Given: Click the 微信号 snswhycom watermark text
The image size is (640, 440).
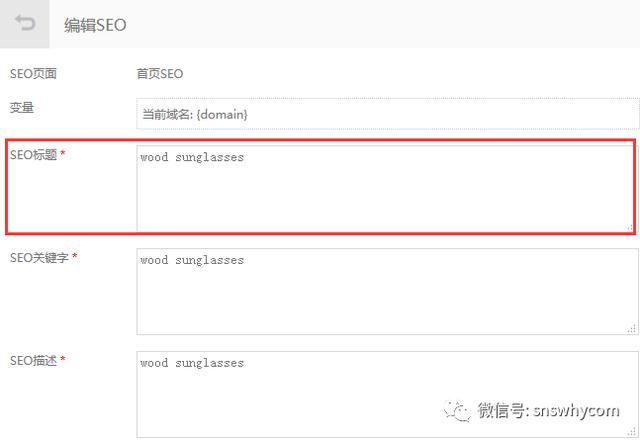Looking at the screenshot, I should 549,411.
